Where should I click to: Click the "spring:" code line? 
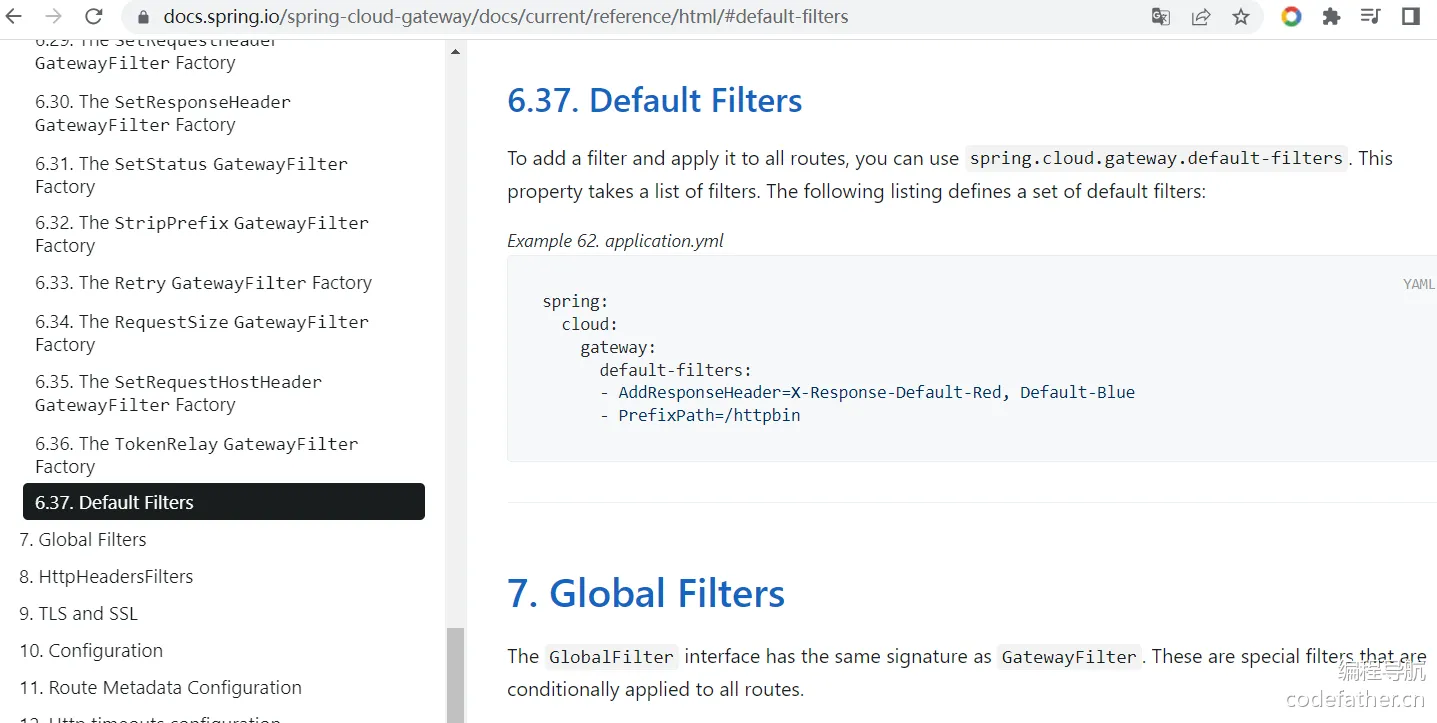pos(575,301)
